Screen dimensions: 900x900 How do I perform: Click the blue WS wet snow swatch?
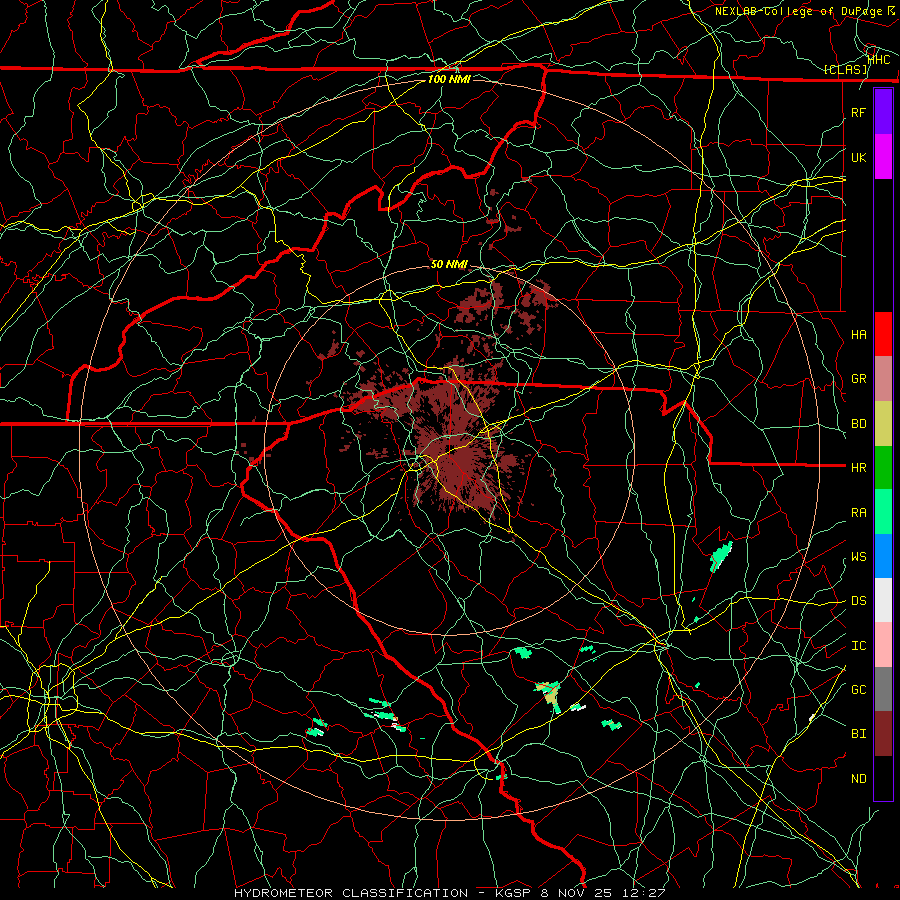[883, 556]
